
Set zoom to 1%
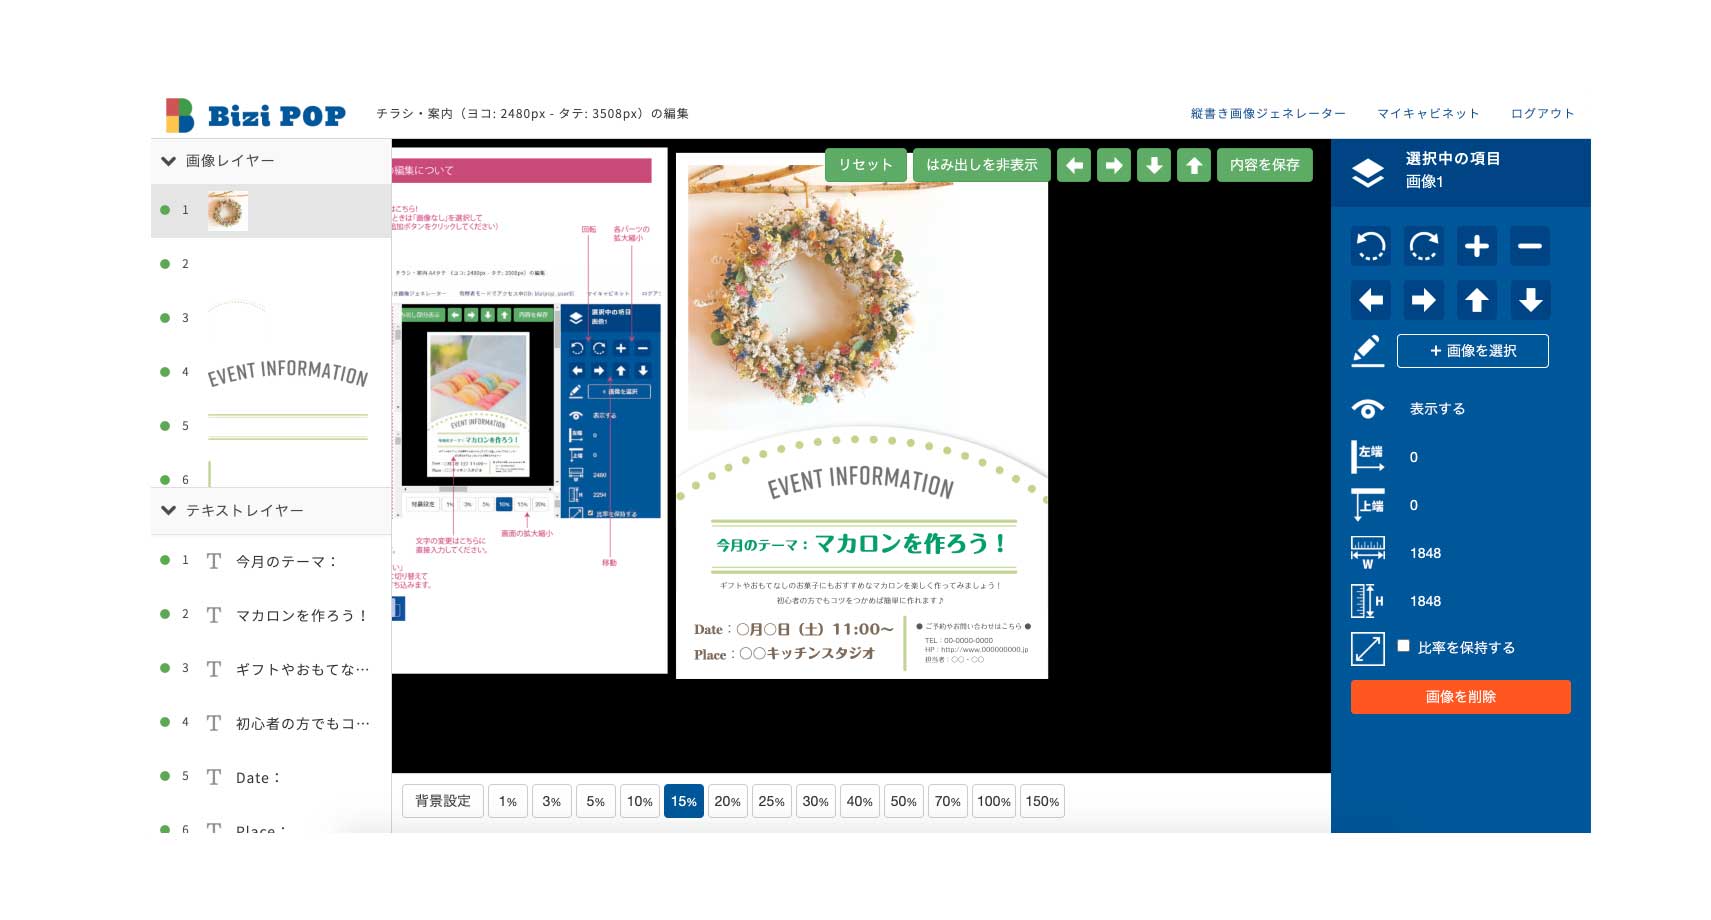tap(508, 801)
